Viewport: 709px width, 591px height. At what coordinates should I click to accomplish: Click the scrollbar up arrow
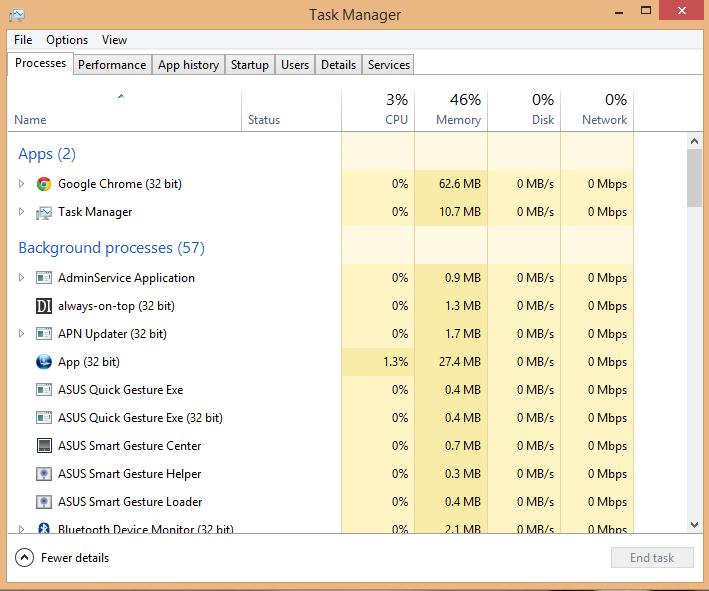pos(695,141)
